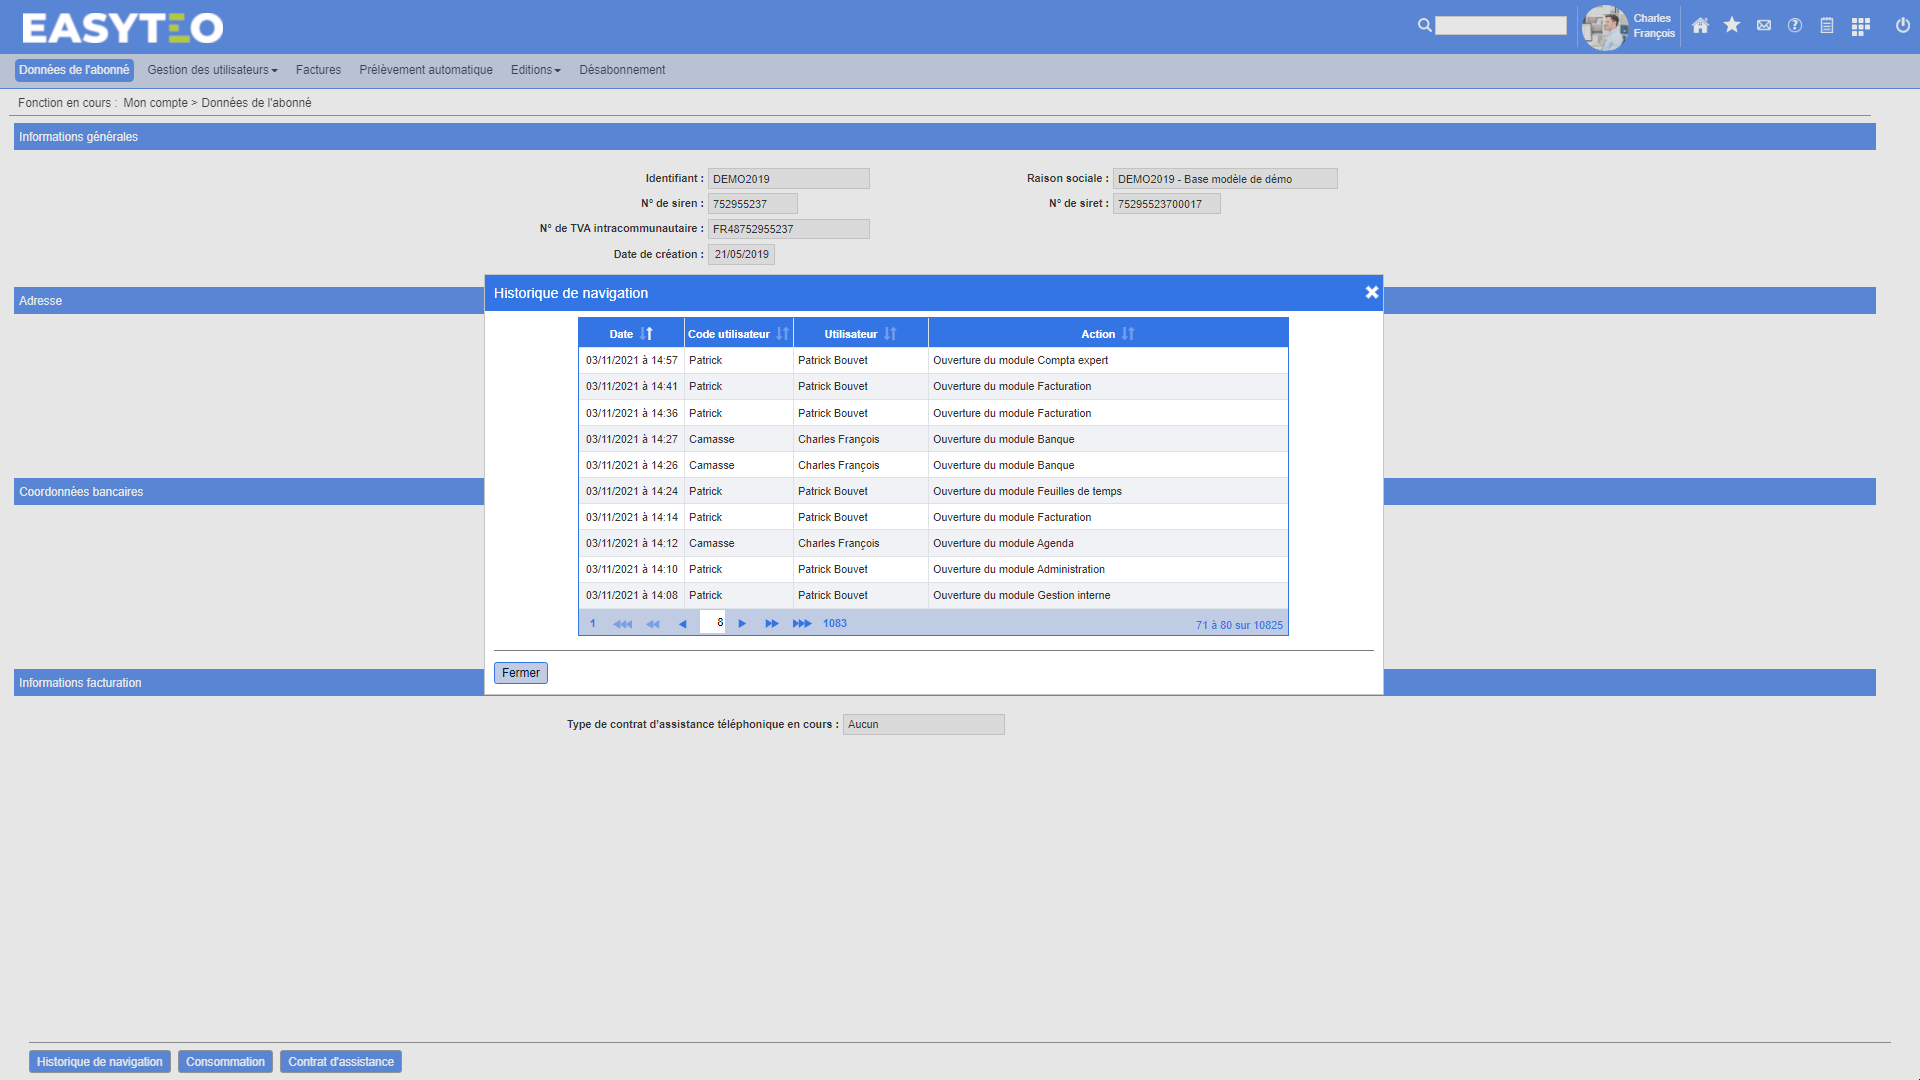Open help via the question mark icon
The image size is (1920, 1080).
point(1795,26)
